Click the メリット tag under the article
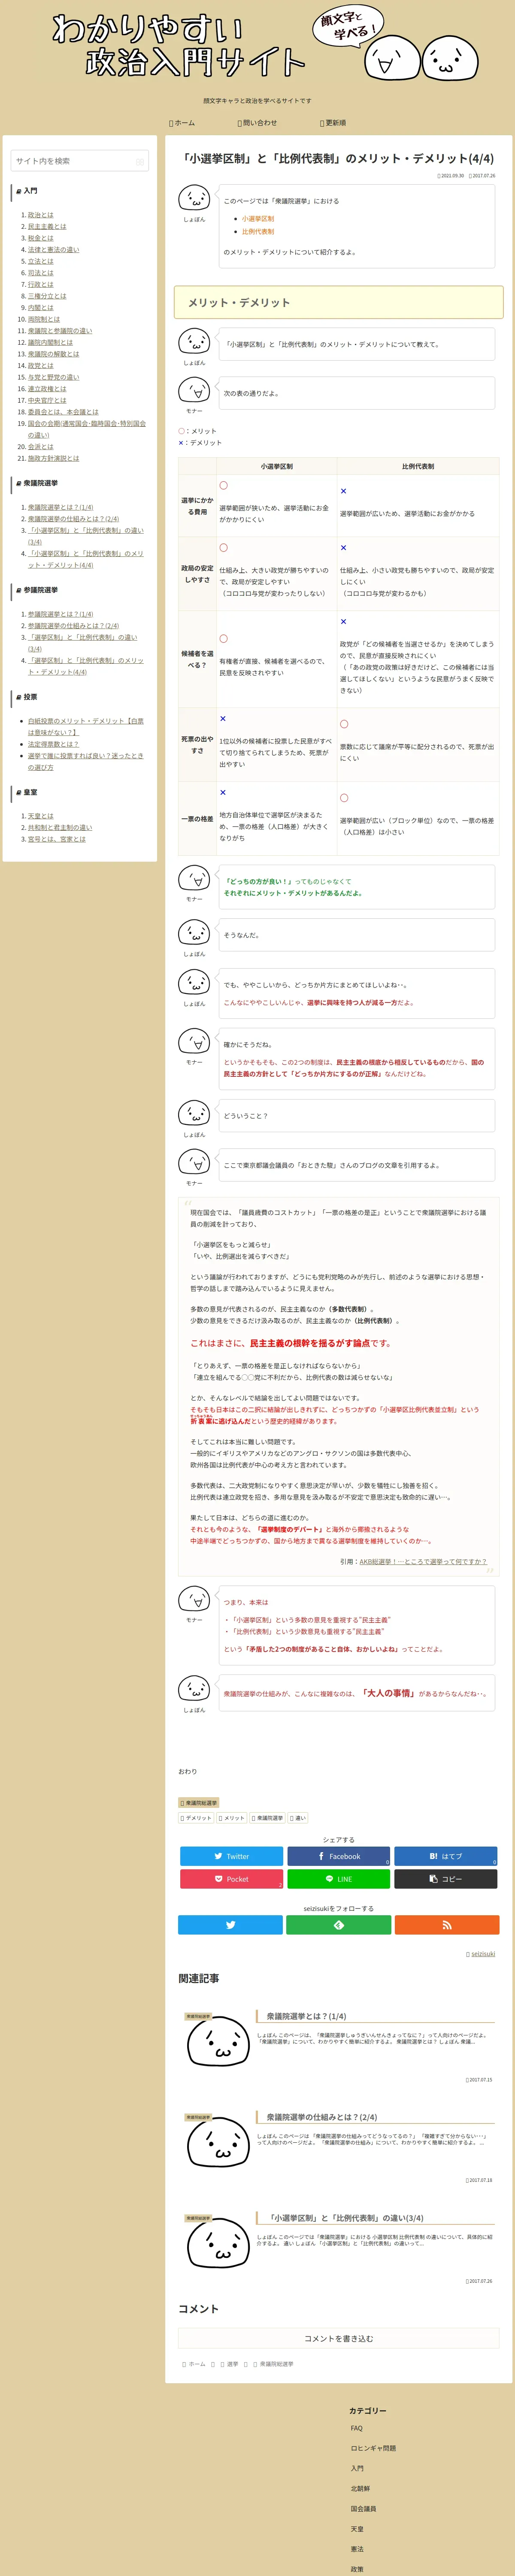Image resolution: width=515 pixels, height=2576 pixels. (x=232, y=1818)
